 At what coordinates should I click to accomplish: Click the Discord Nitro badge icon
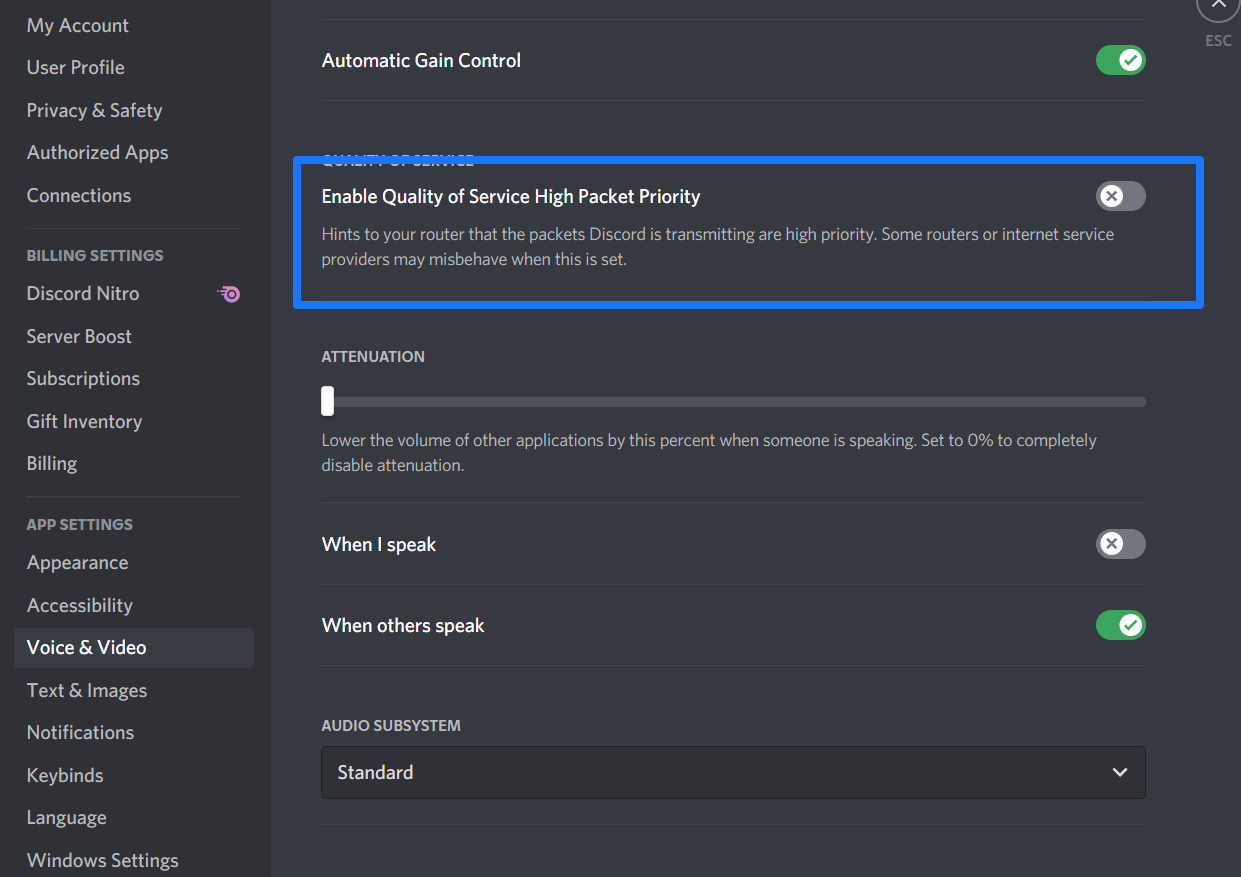229,294
